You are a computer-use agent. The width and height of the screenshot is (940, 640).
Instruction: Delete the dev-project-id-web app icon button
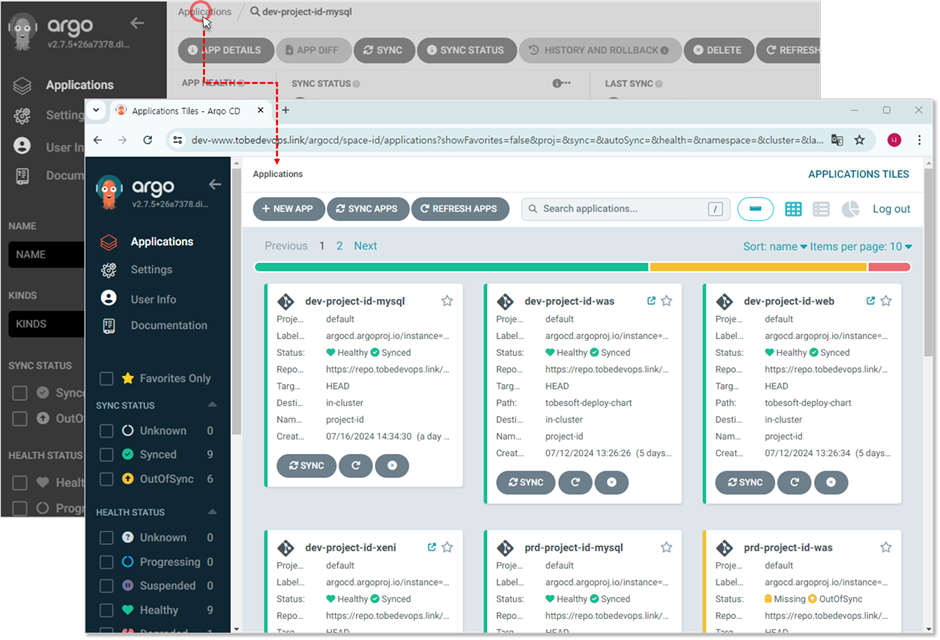(831, 482)
